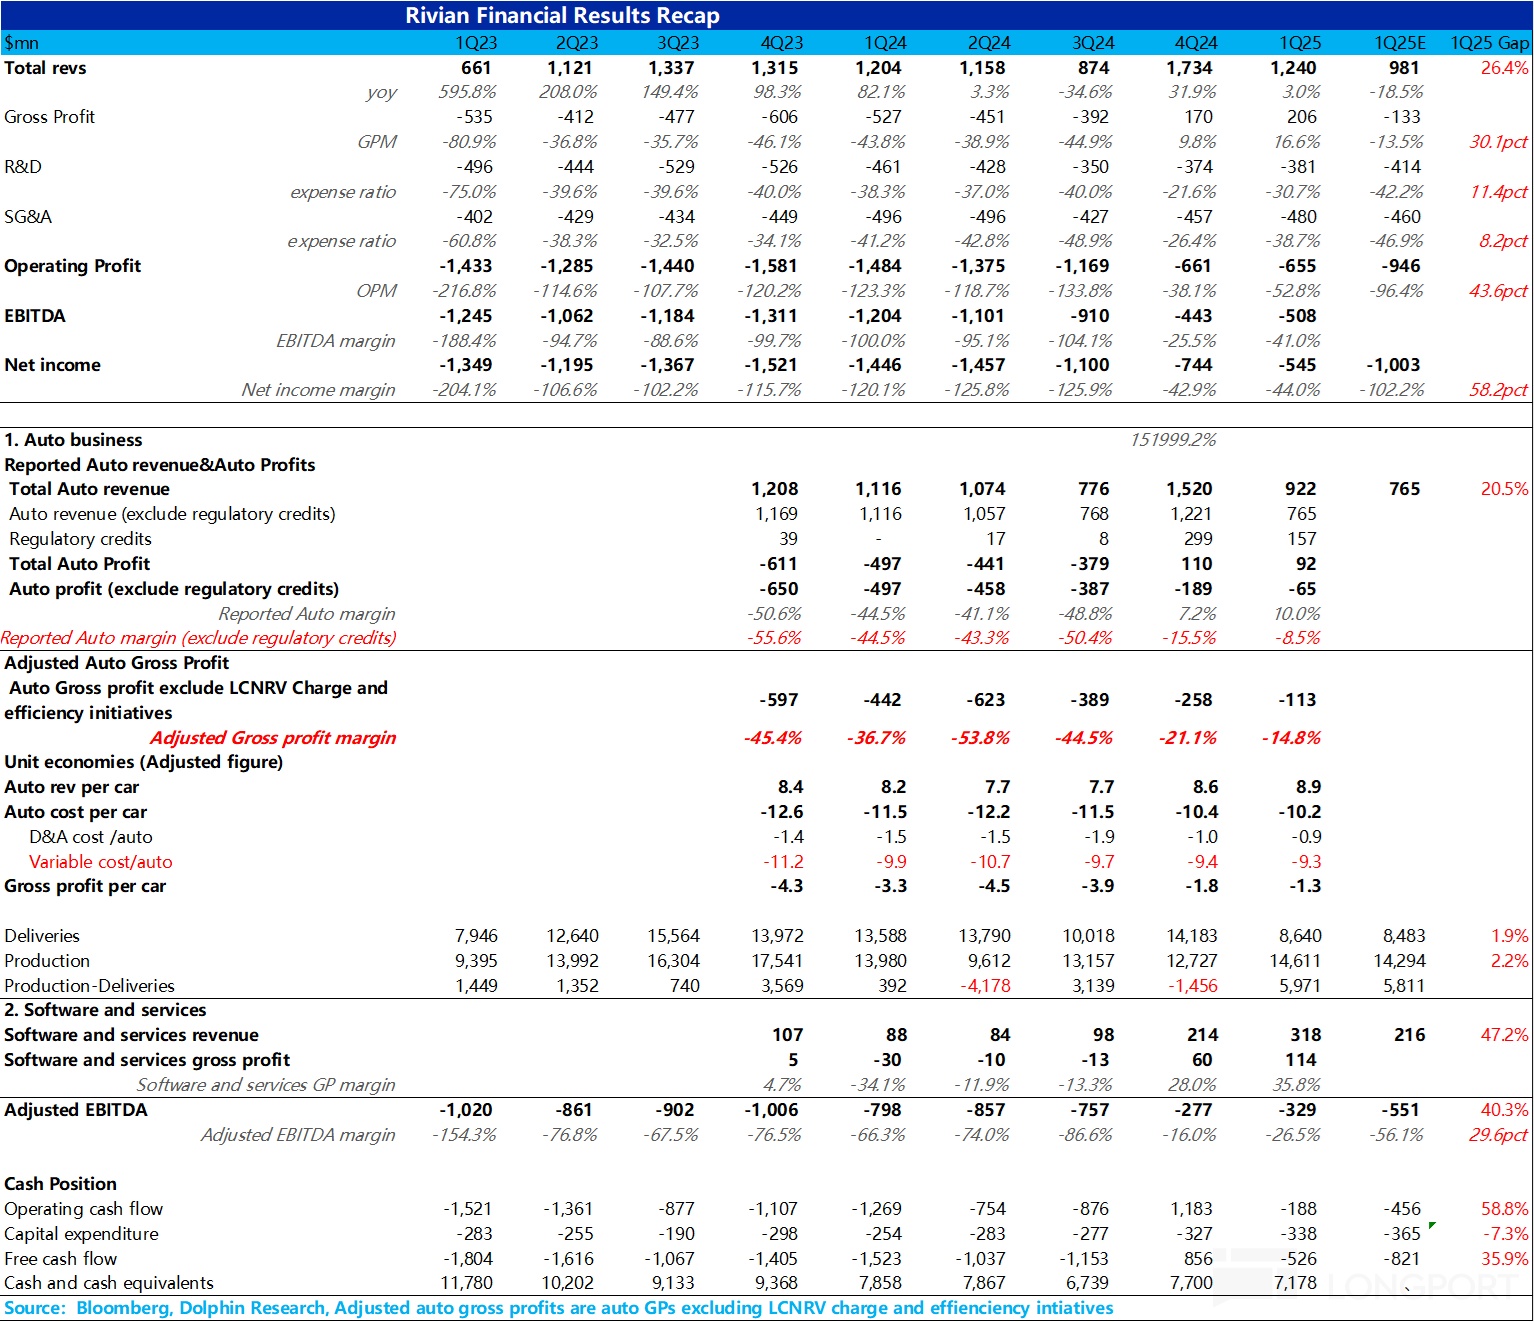
Task: Select 1Q25 Auto rev per car value 8.9
Action: 1308,787
